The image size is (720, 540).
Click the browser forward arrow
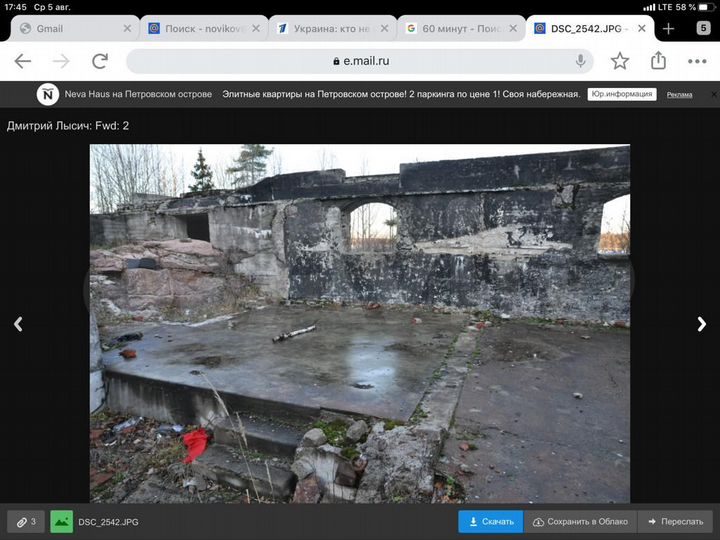(x=61, y=61)
